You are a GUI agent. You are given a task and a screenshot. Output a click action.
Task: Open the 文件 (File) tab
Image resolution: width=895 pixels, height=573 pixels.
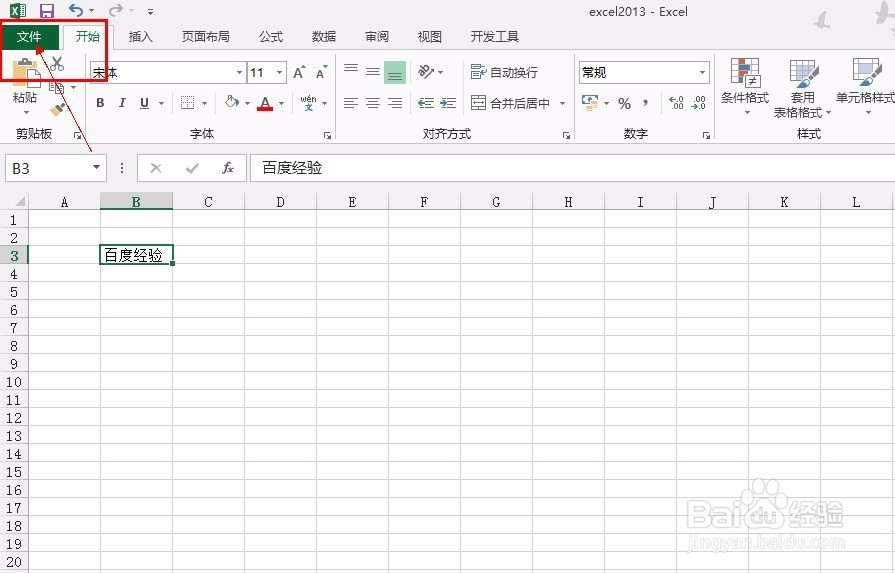pyautogui.click(x=29, y=37)
